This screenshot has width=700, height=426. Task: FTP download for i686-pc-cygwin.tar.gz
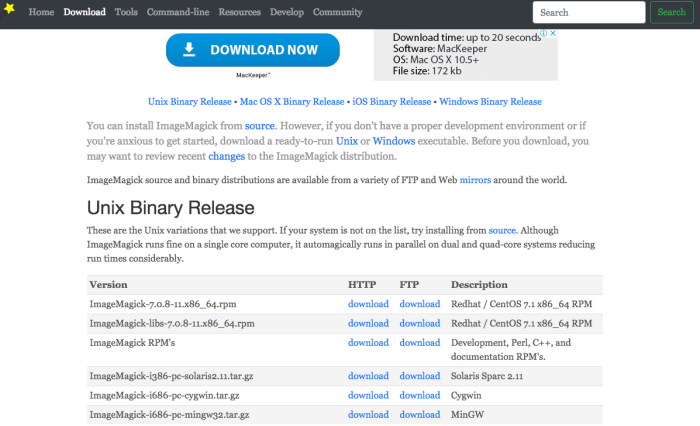pos(420,395)
